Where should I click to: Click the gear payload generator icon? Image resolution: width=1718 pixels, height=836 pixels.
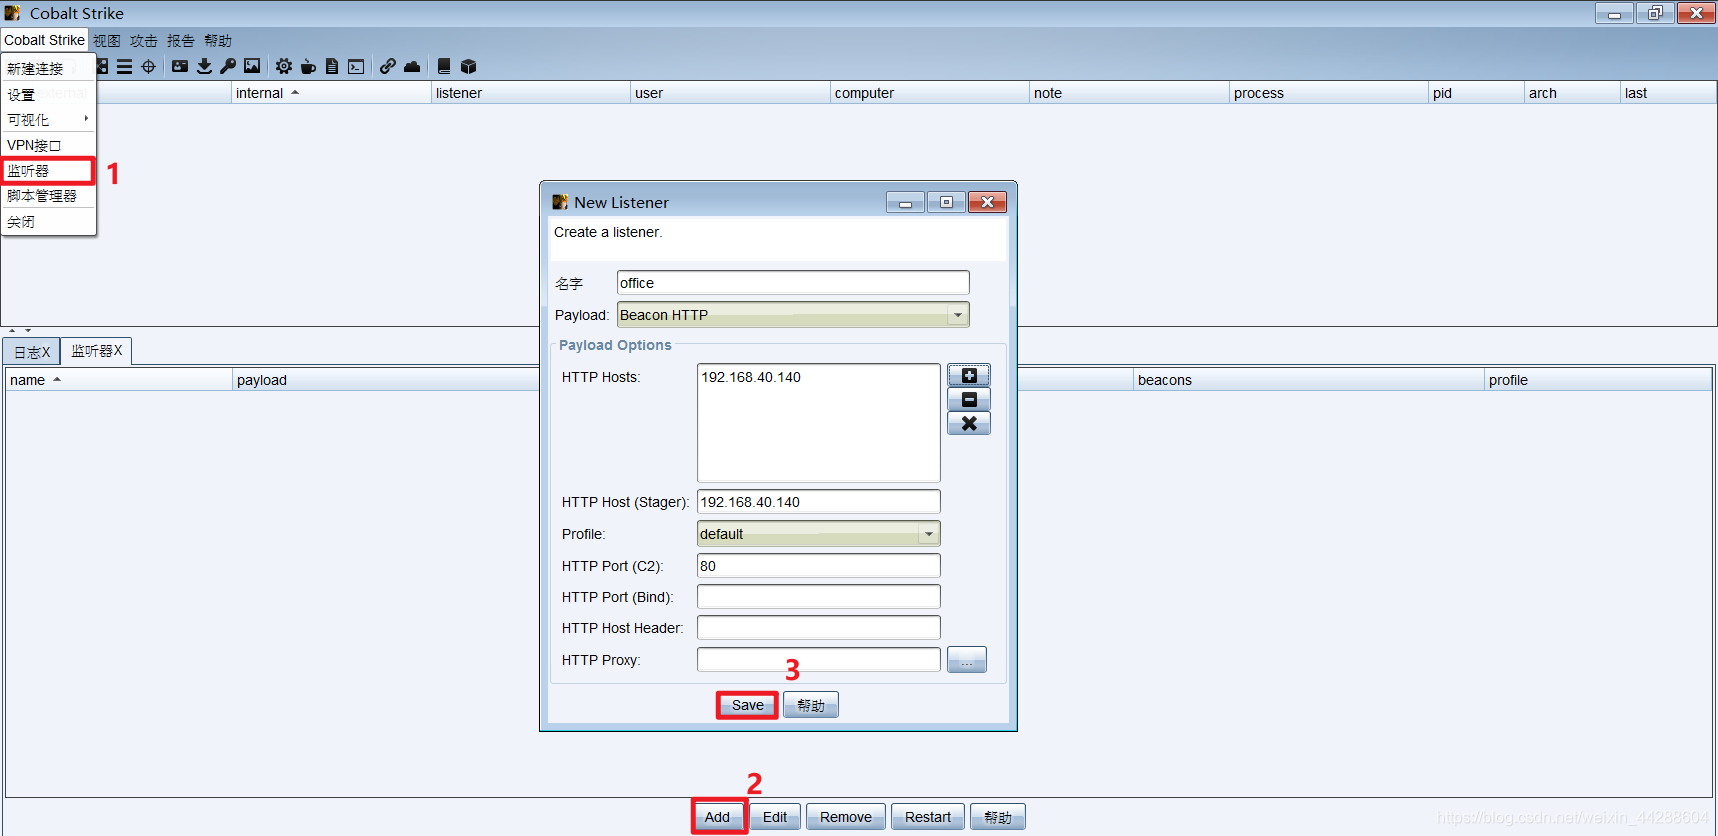click(x=284, y=67)
